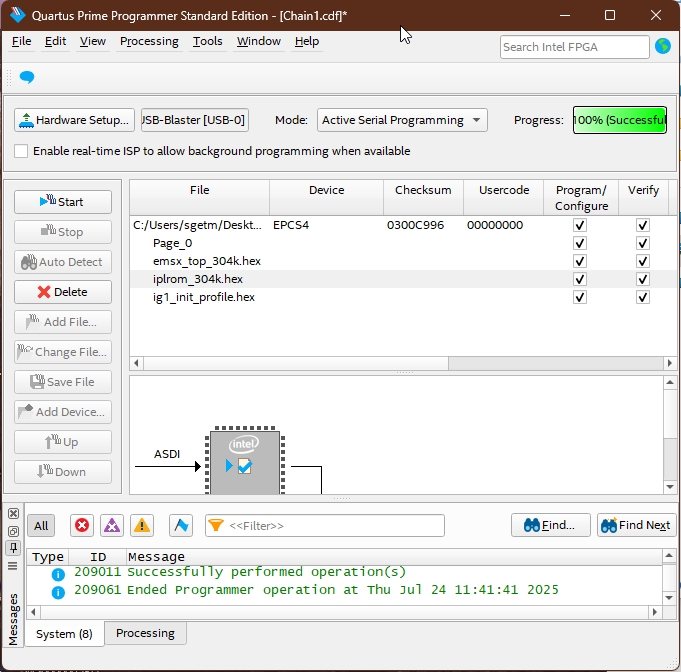Click Find Next button
Screen dimensions: 681x672
[636, 525]
